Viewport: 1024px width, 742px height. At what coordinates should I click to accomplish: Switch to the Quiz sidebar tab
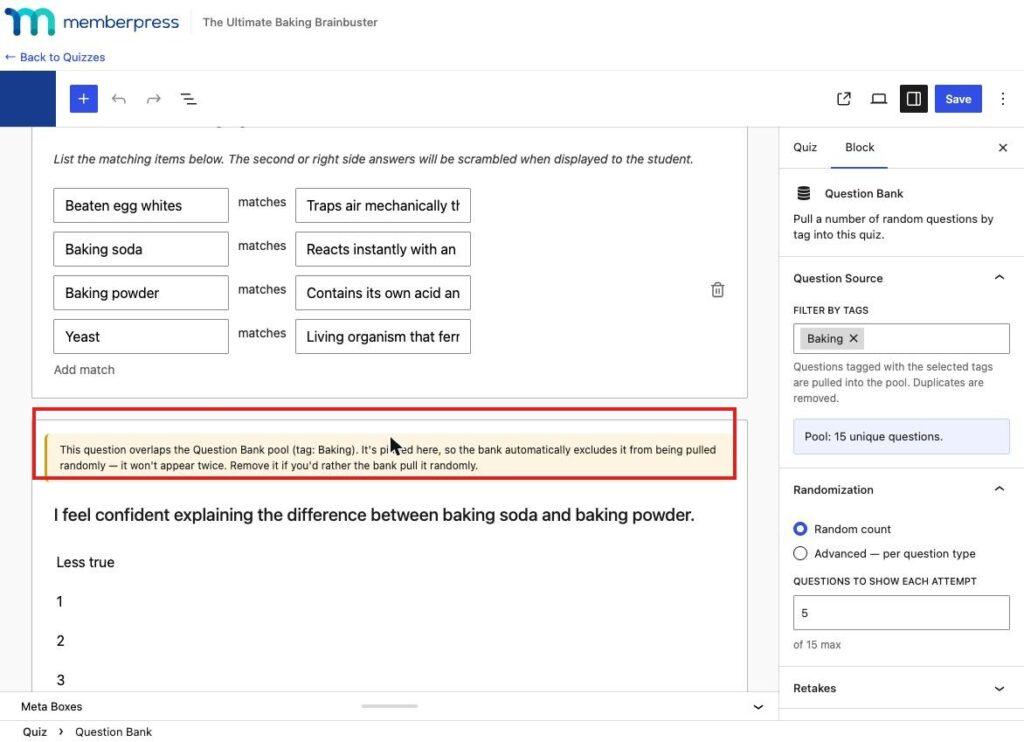click(x=805, y=147)
